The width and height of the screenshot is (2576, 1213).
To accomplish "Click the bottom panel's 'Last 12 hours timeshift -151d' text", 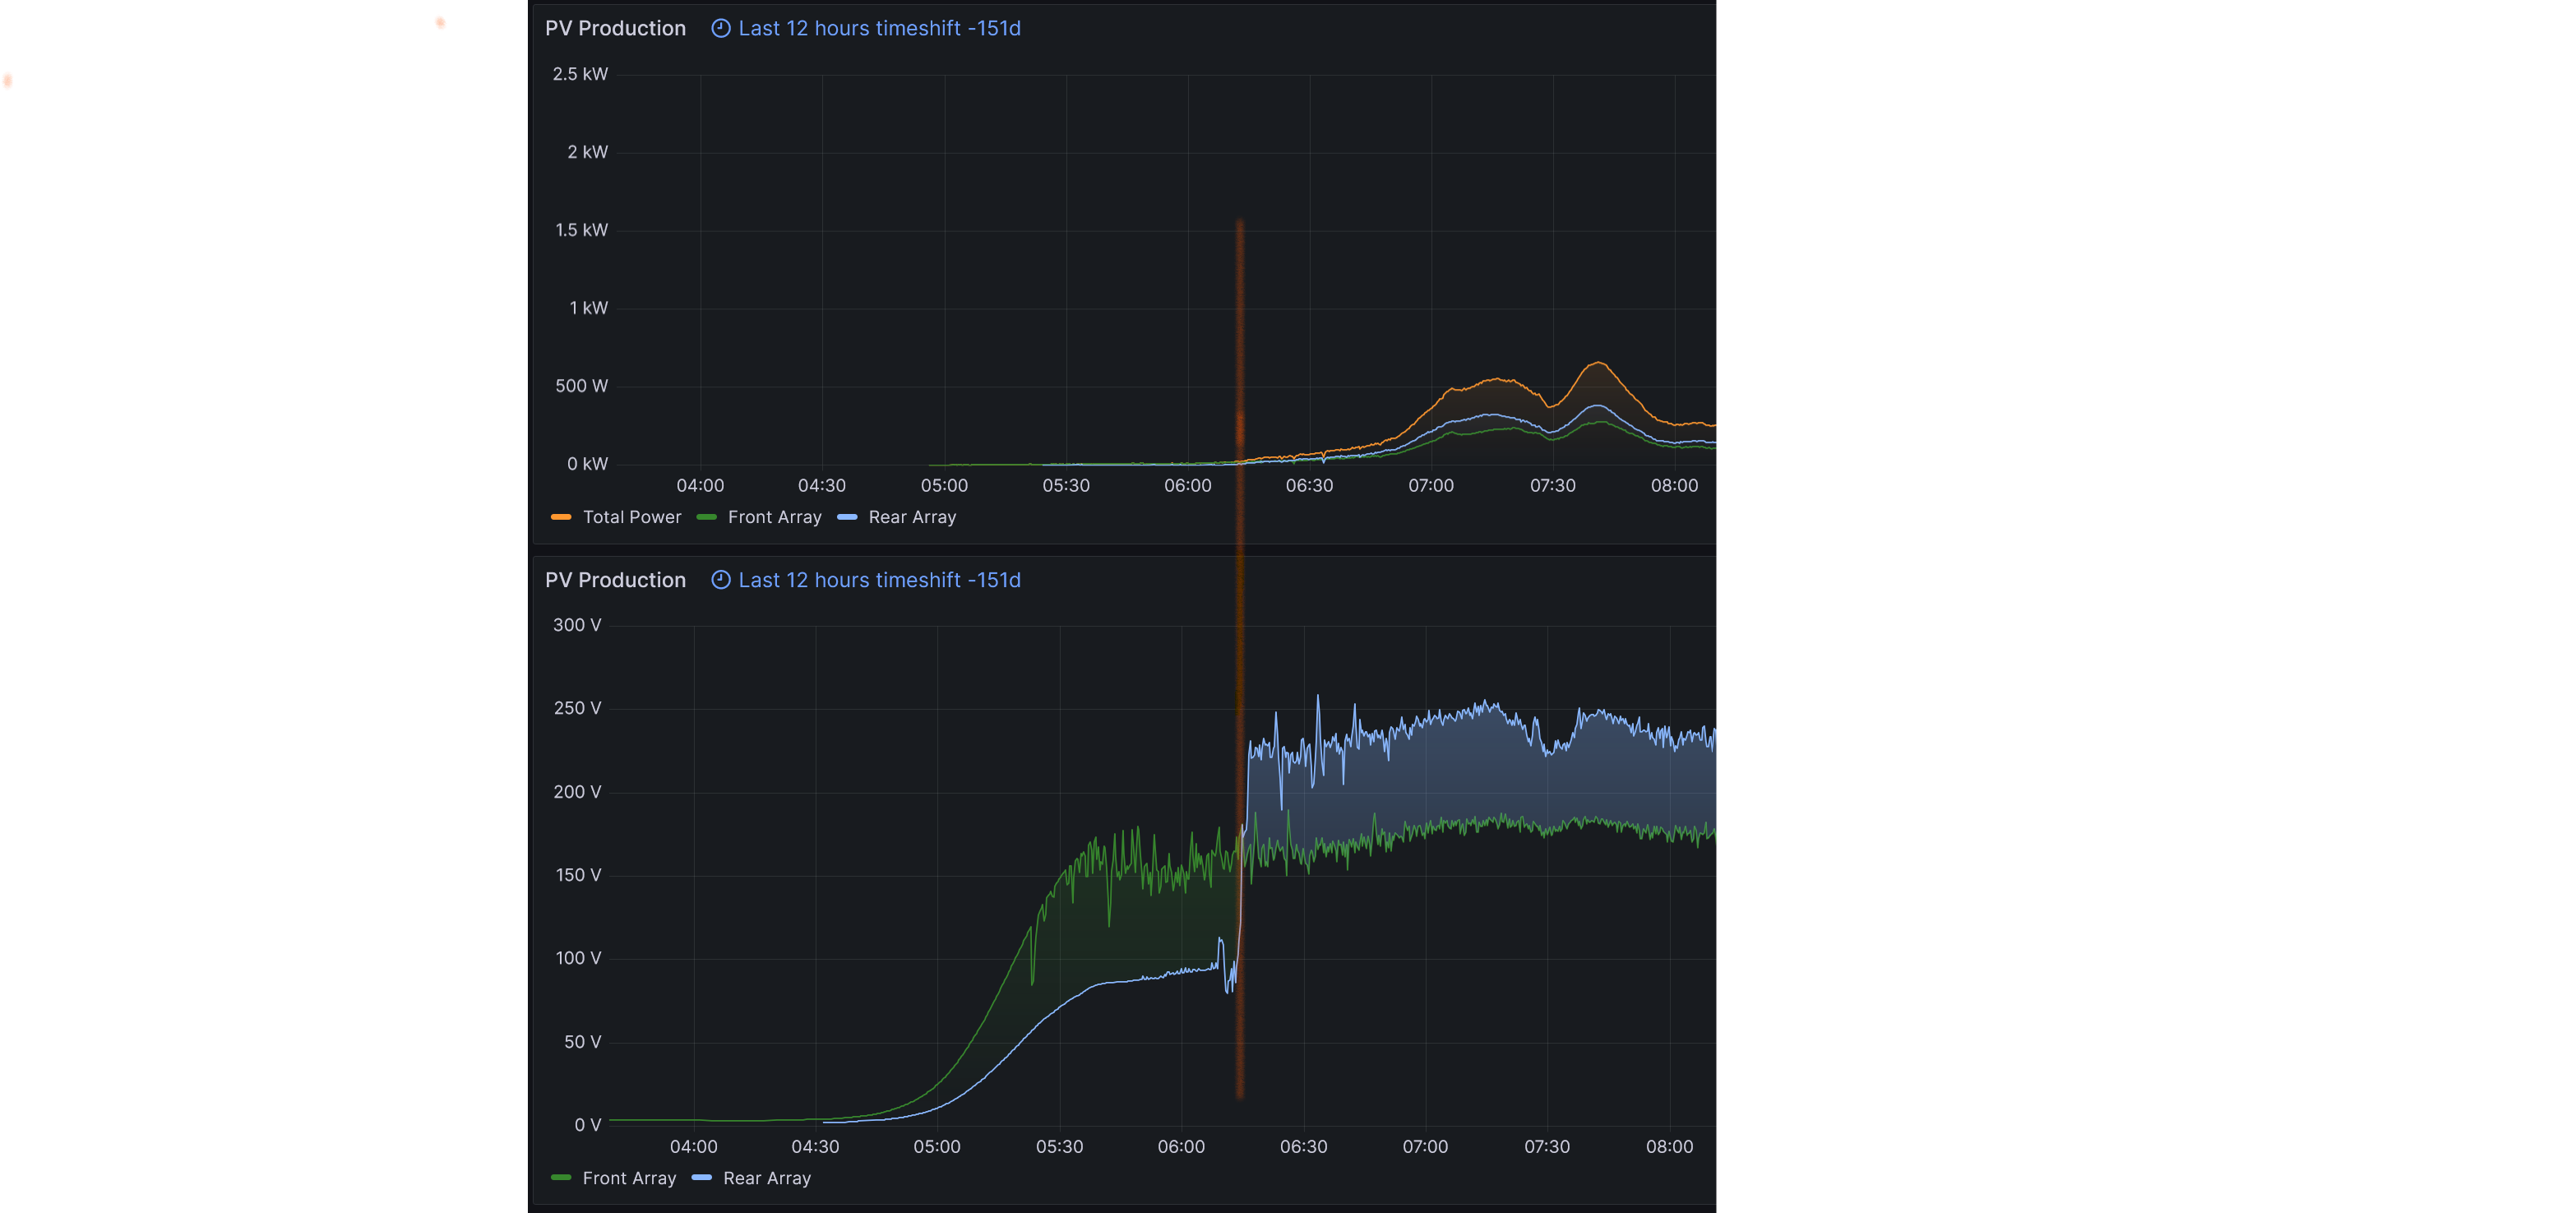I will 879,580.
